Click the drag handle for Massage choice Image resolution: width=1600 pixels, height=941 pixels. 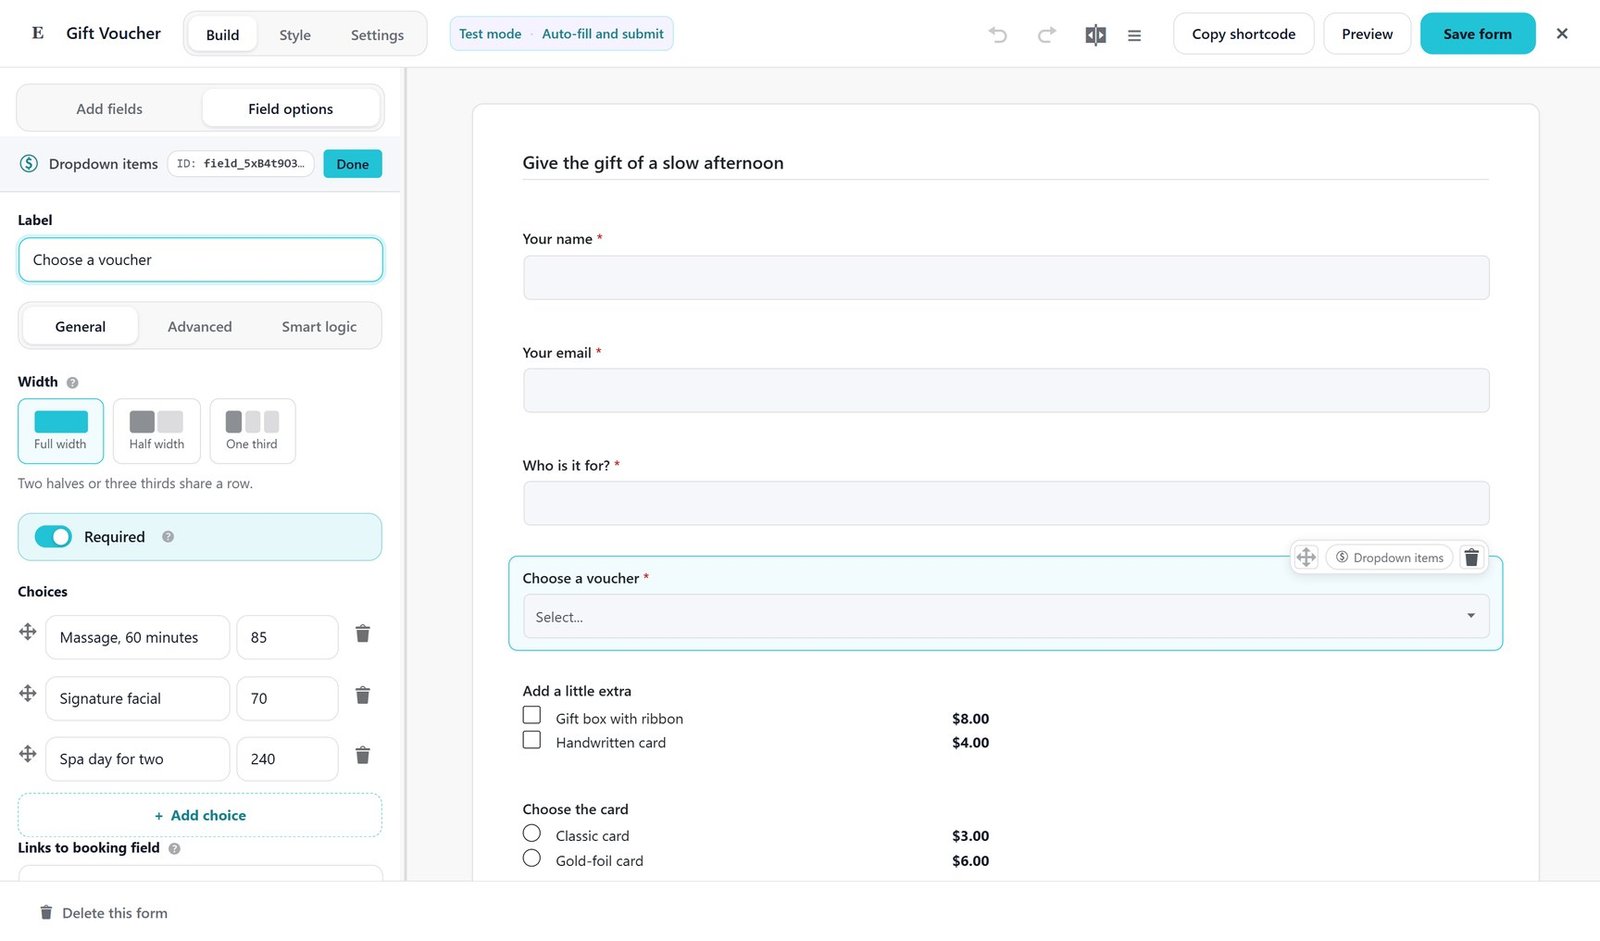28,632
